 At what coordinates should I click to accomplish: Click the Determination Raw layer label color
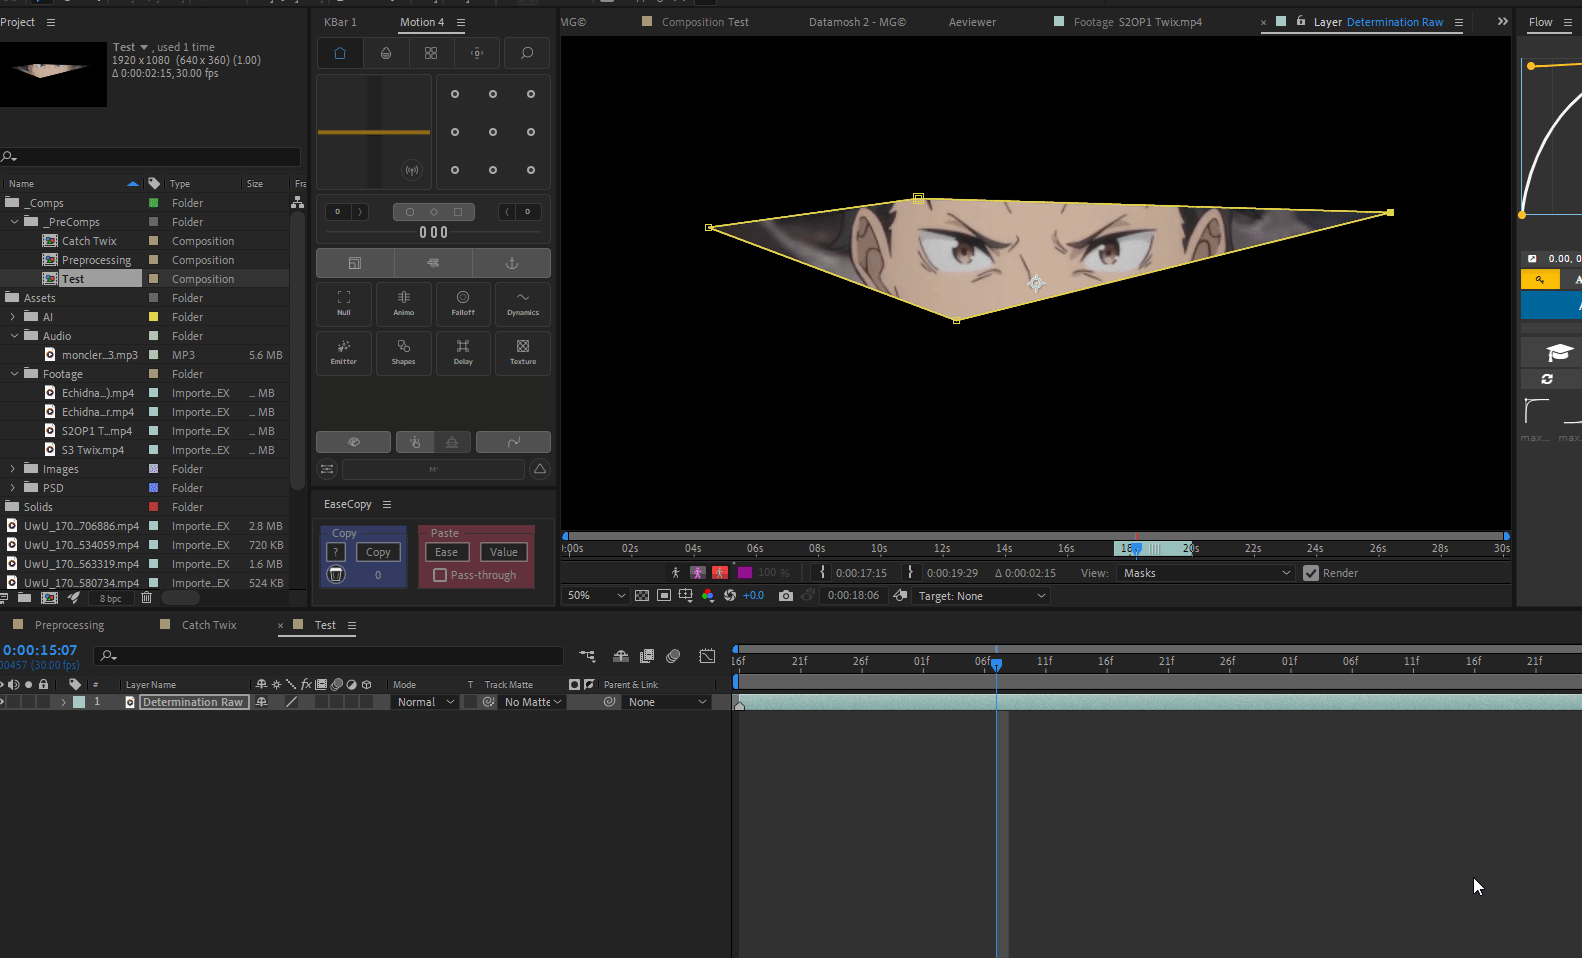pyautogui.click(x=79, y=702)
